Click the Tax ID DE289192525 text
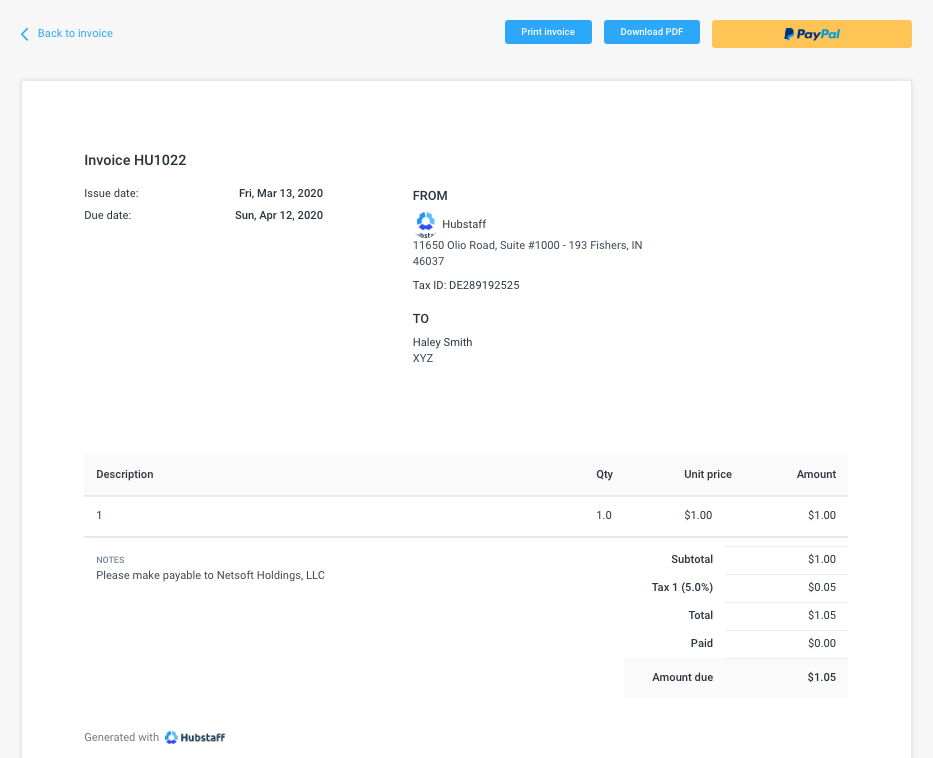Viewport: 933px width, 758px height. pyautogui.click(x=465, y=285)
